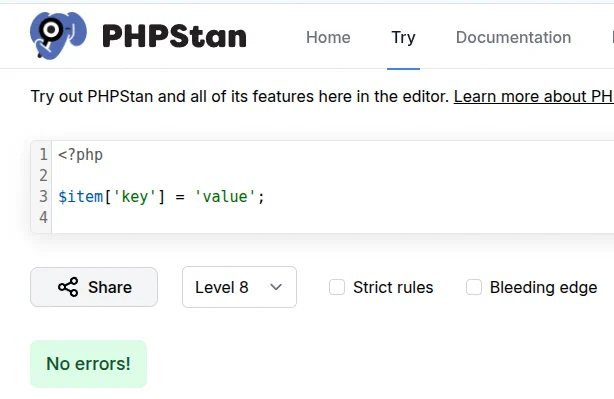Image resolution: width=614 pixels, height=399 pixels.
Task: Enable the Bleeding edge checkbox
Action: click(474, 287)
